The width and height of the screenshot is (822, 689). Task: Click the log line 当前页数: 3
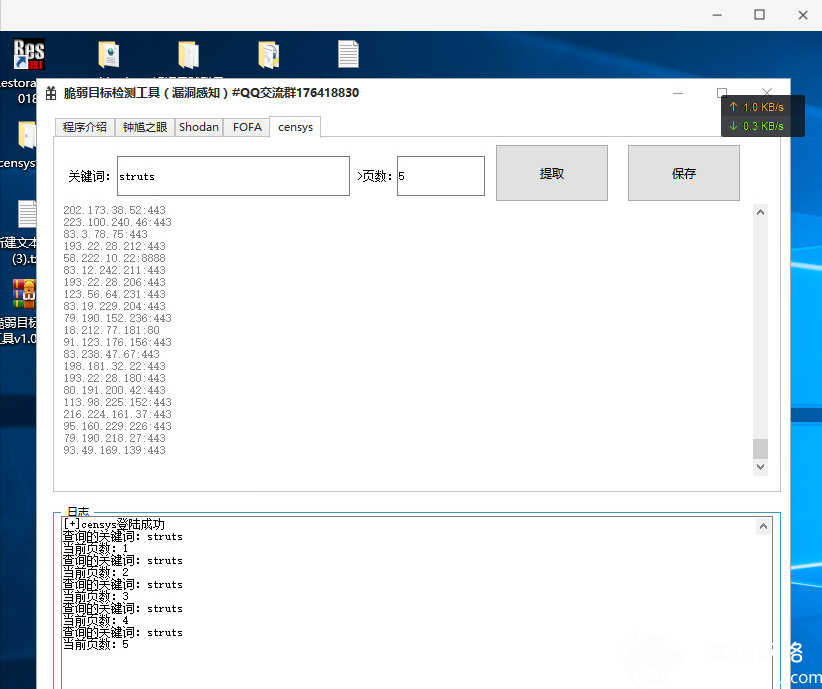[95, 597]
